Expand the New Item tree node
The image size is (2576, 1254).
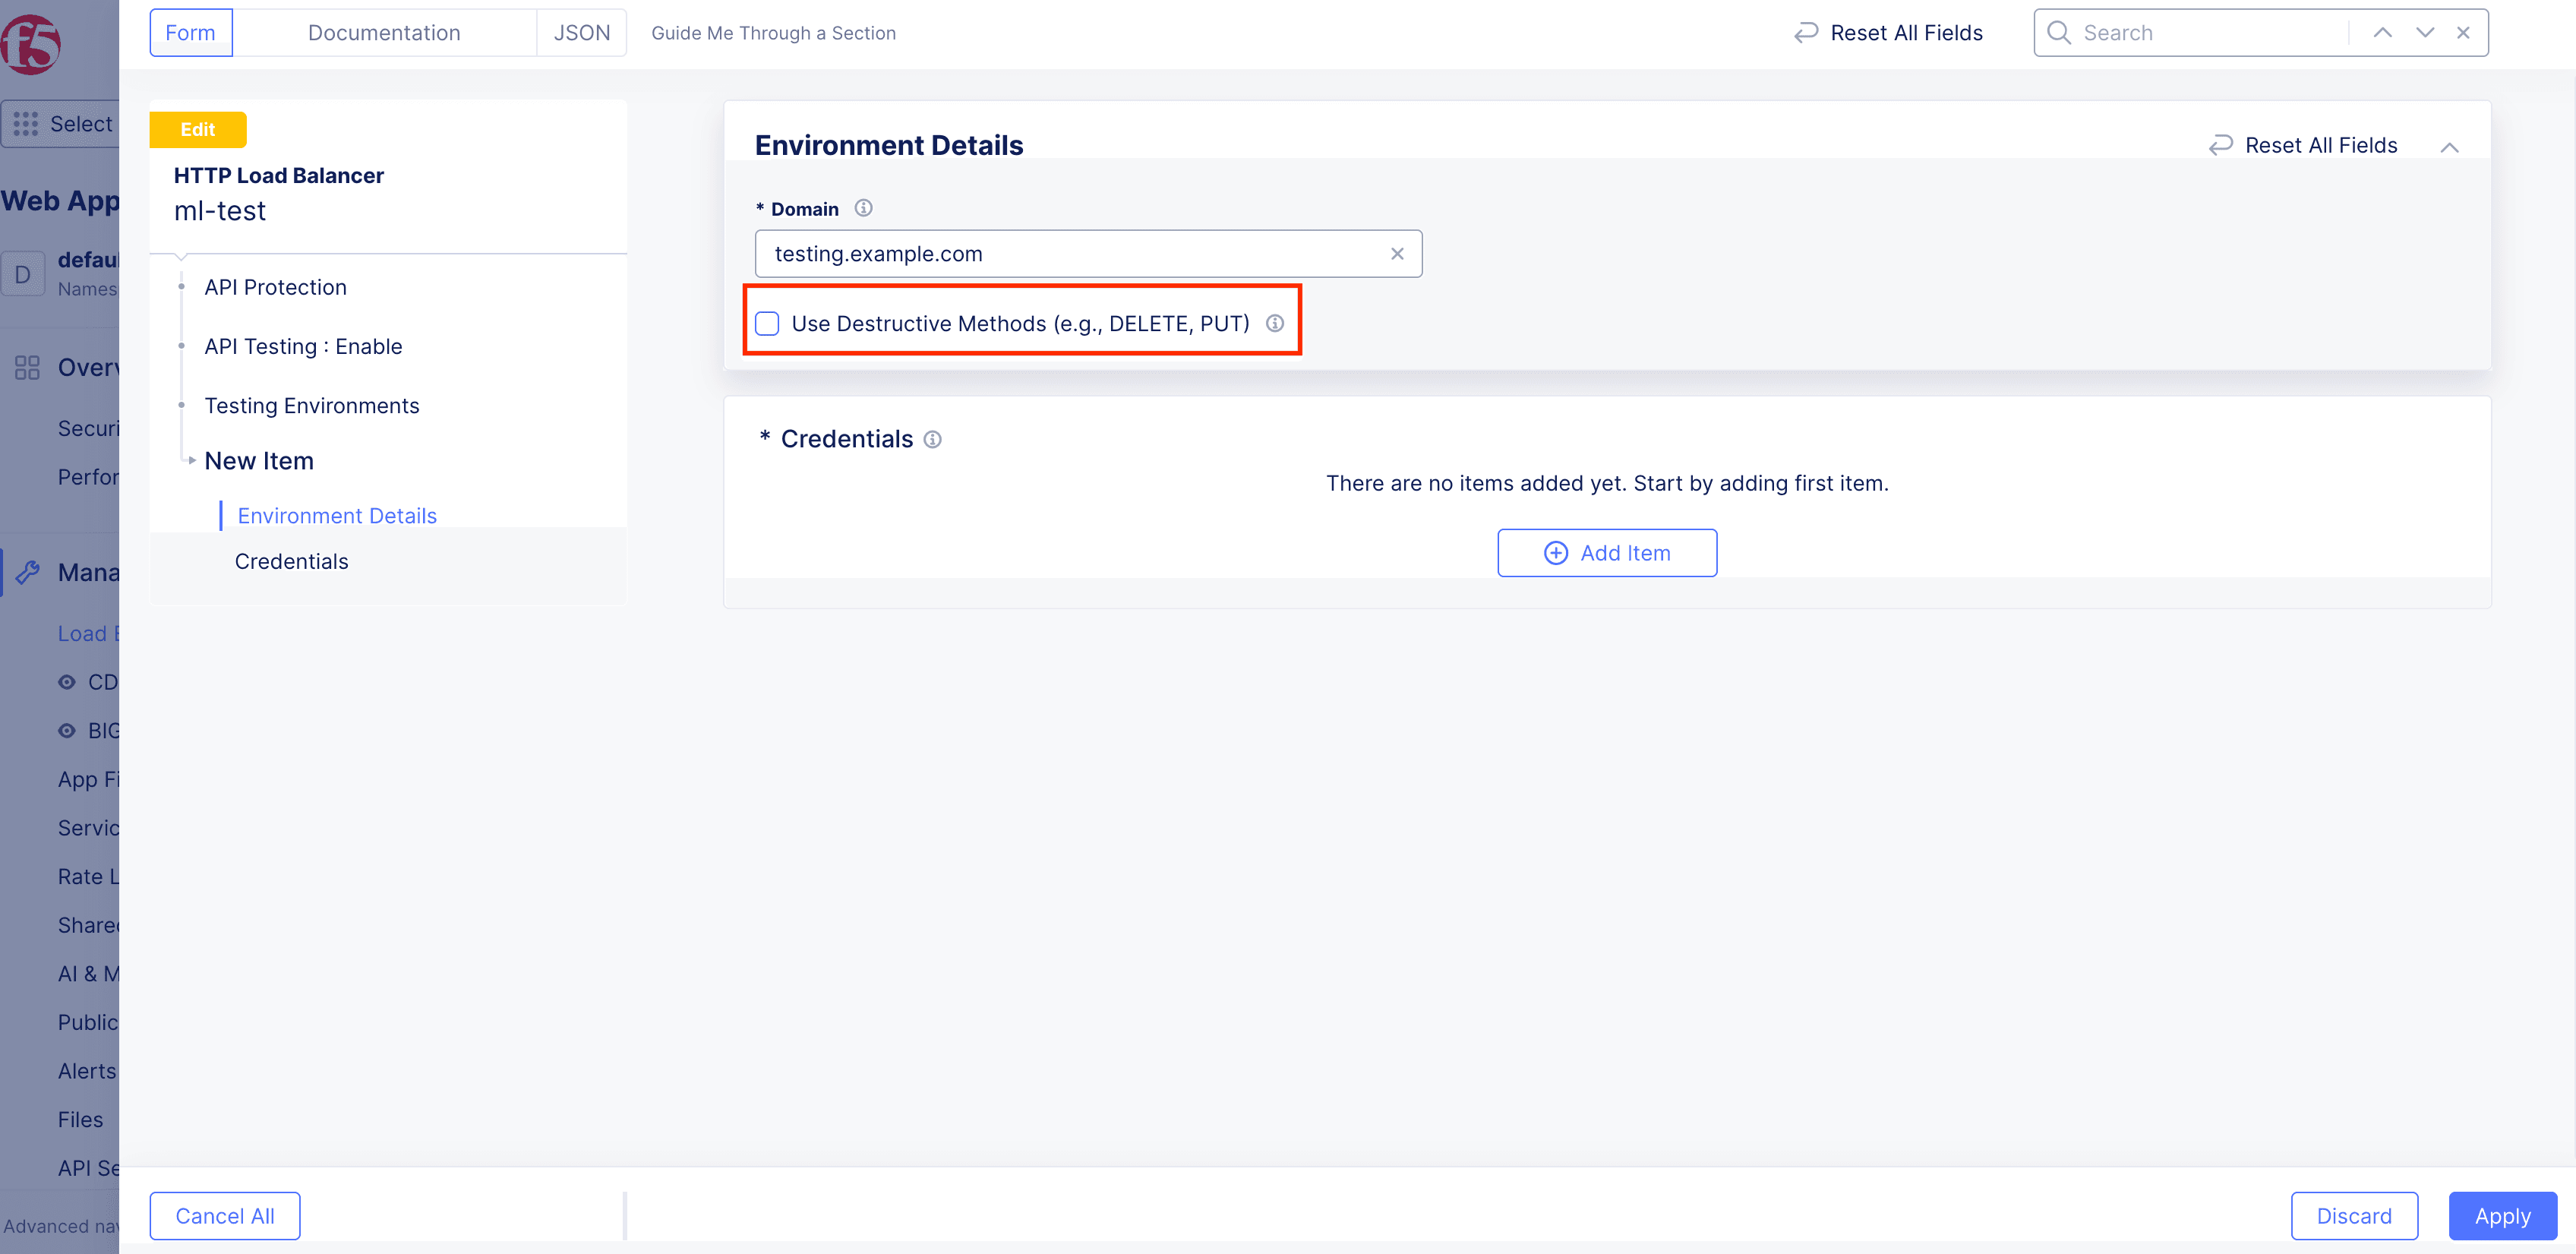[192, 460]
